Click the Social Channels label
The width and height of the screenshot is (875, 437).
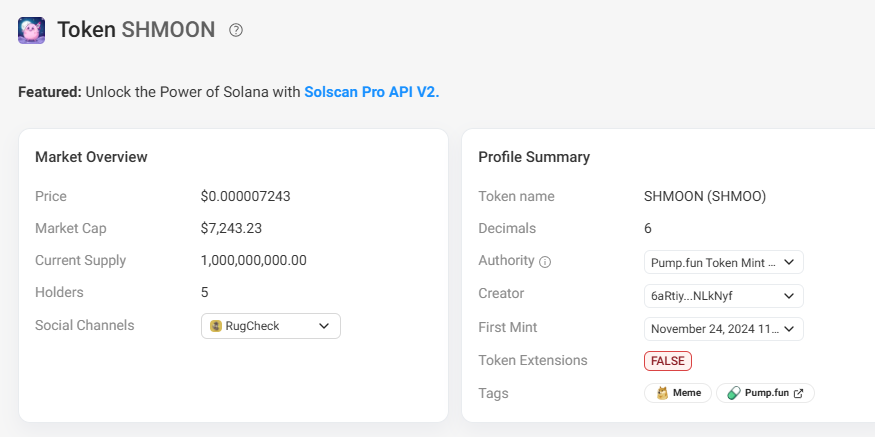tap(85, 325)
